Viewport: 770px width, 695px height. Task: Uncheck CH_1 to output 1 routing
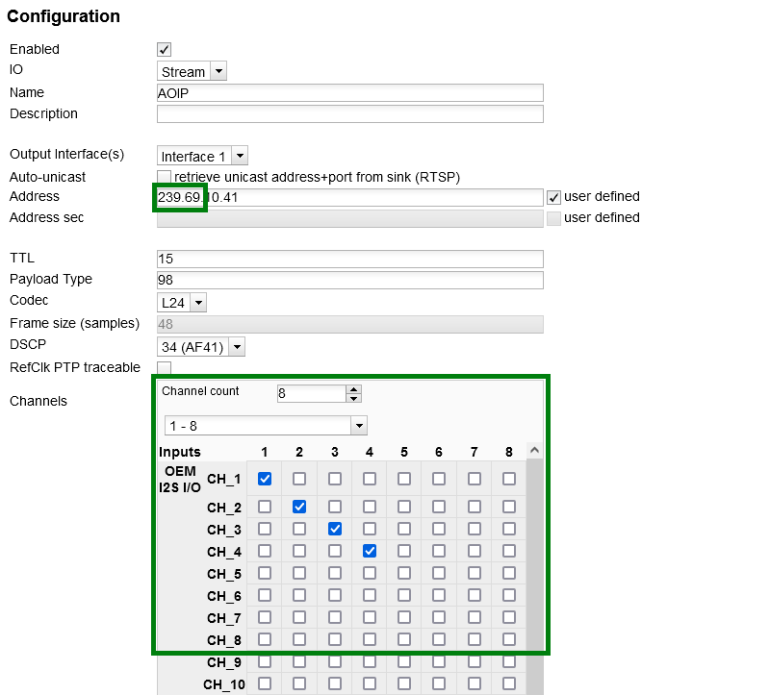tap(265, 478)
